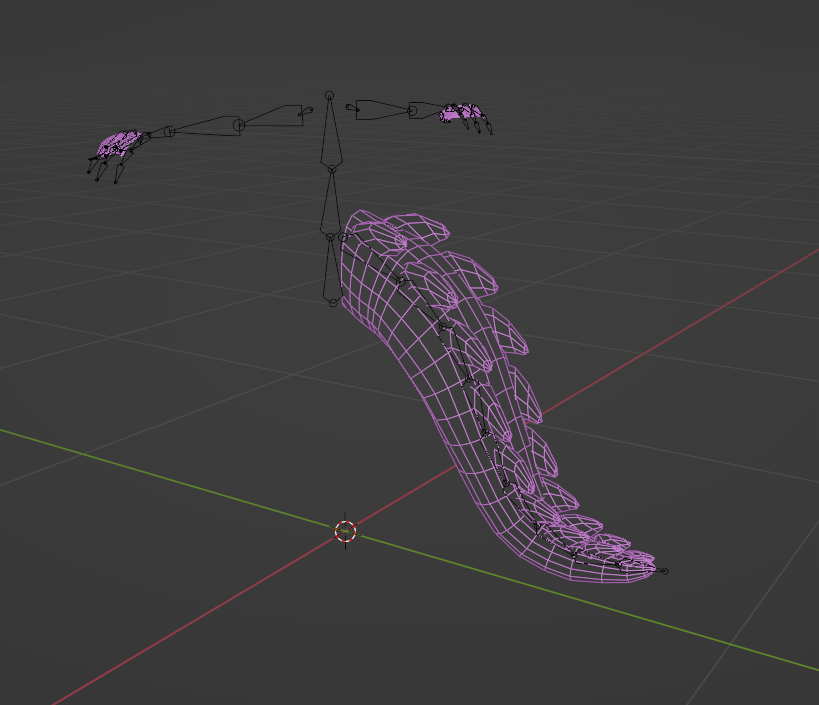This screenshot has width=819, height=705.
Task: Select the lowest spine bone
Action: [332, 270]
